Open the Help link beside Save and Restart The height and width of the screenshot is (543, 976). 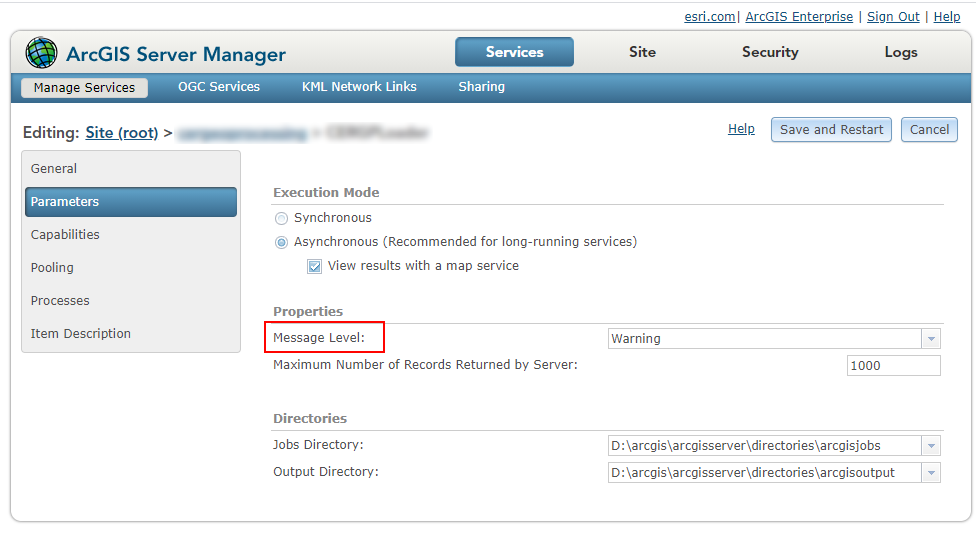pos(741,129)
